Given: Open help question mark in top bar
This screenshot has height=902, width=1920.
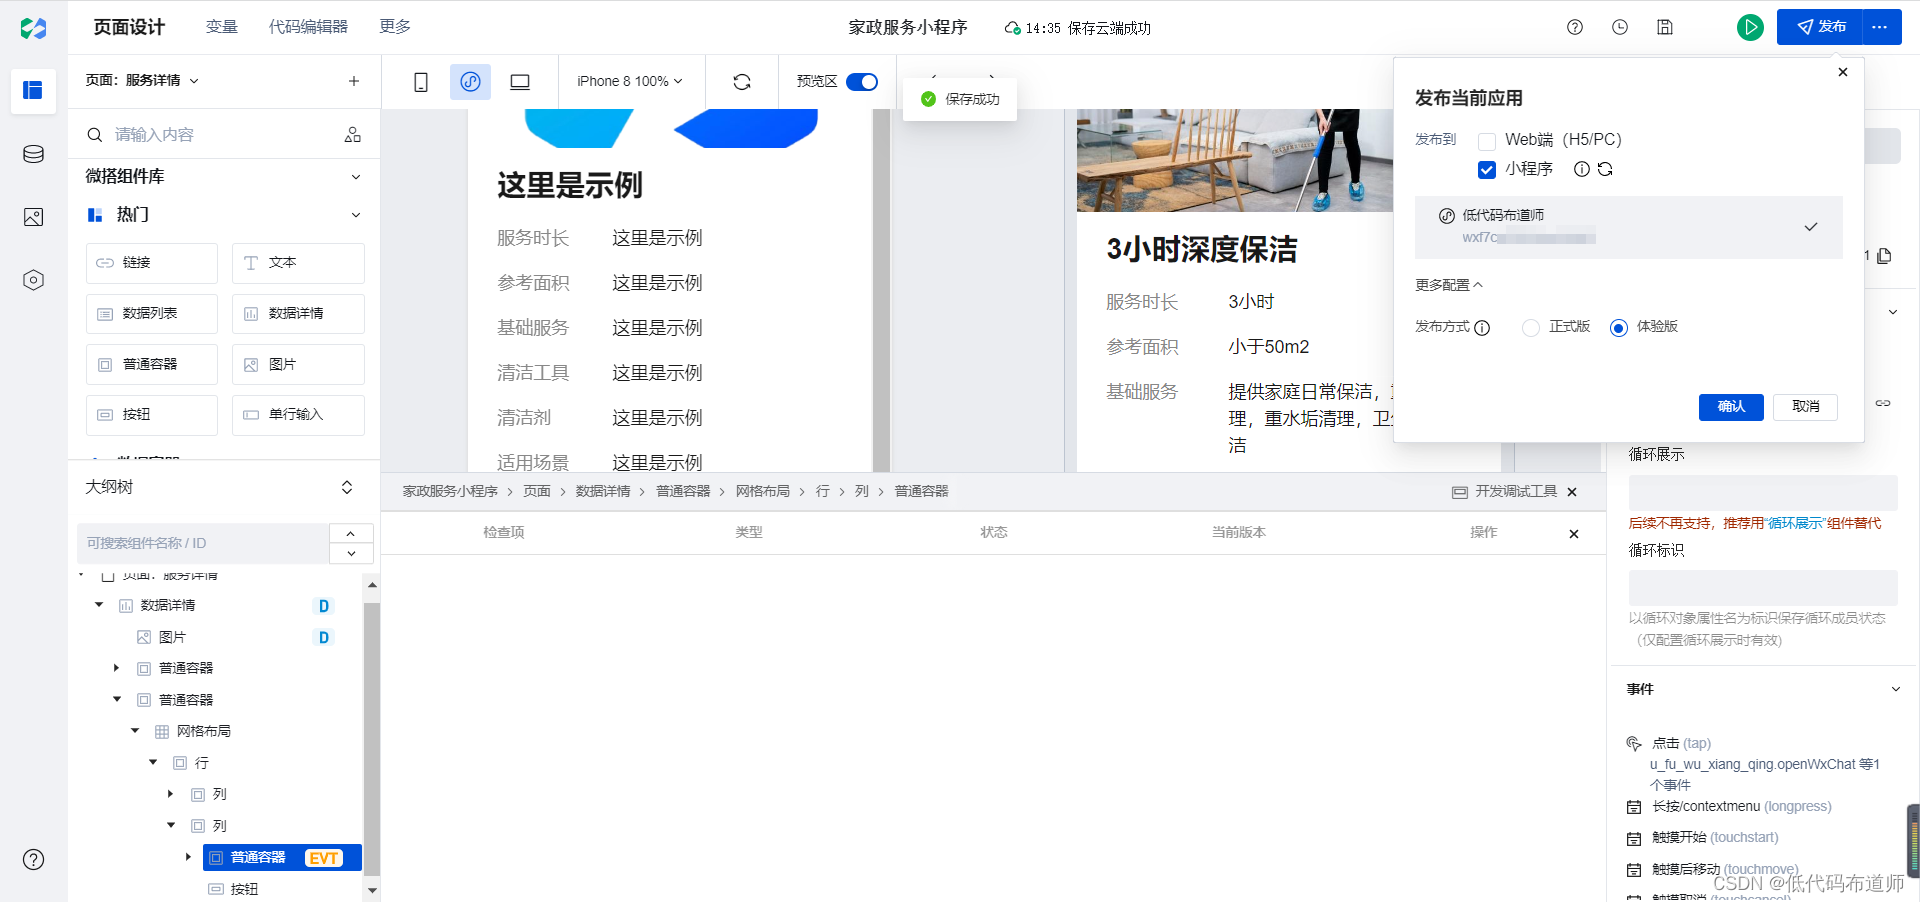Looking at the screenshot, I should click(1575, 27).
